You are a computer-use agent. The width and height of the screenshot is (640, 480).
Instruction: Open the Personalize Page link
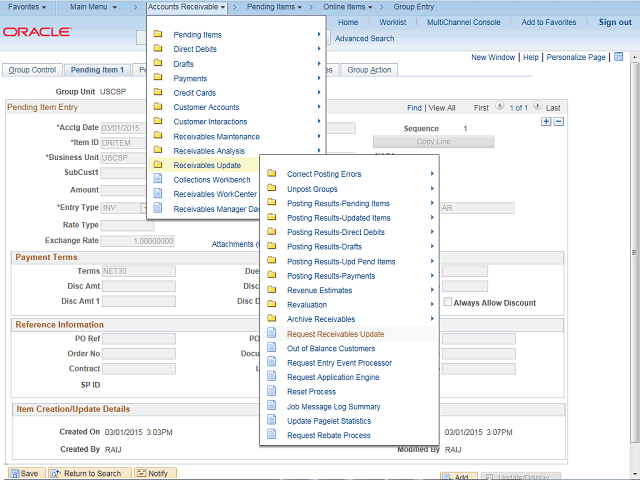point(576,57)
